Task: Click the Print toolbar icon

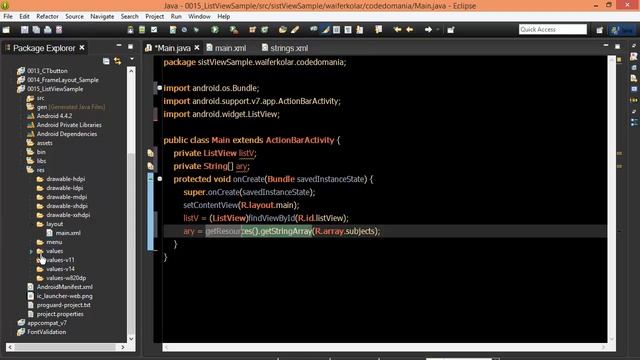Action: 48,30
